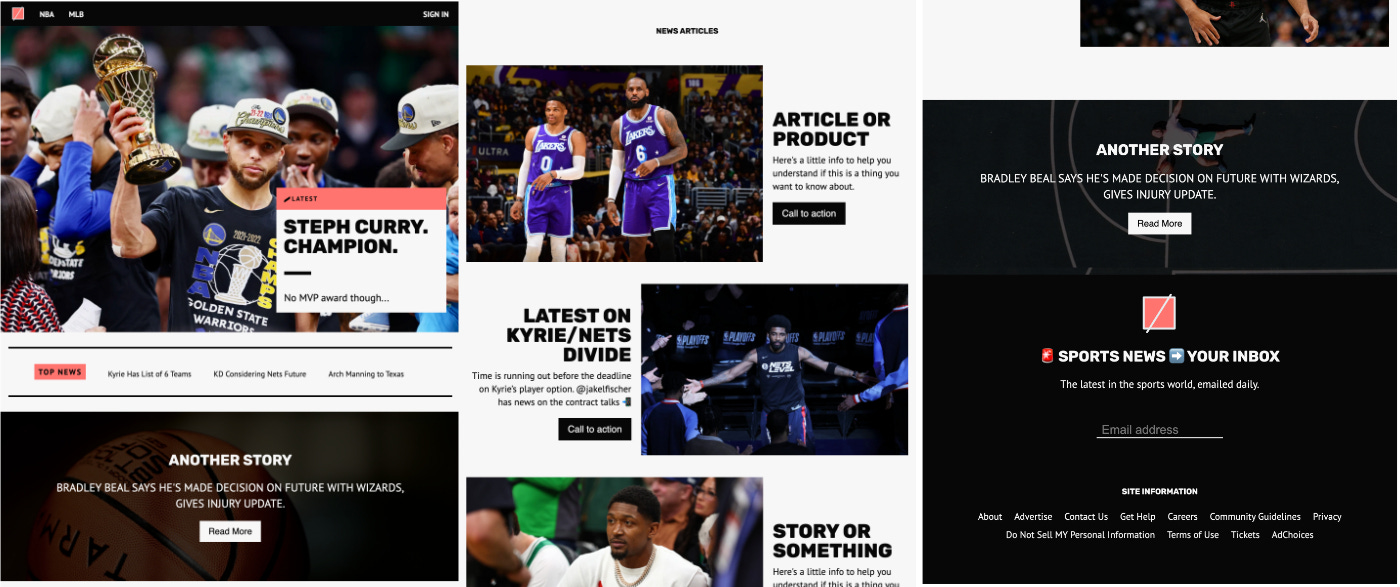
Task: Open the Kyrie Nets playoffs image
Action: 774,369
